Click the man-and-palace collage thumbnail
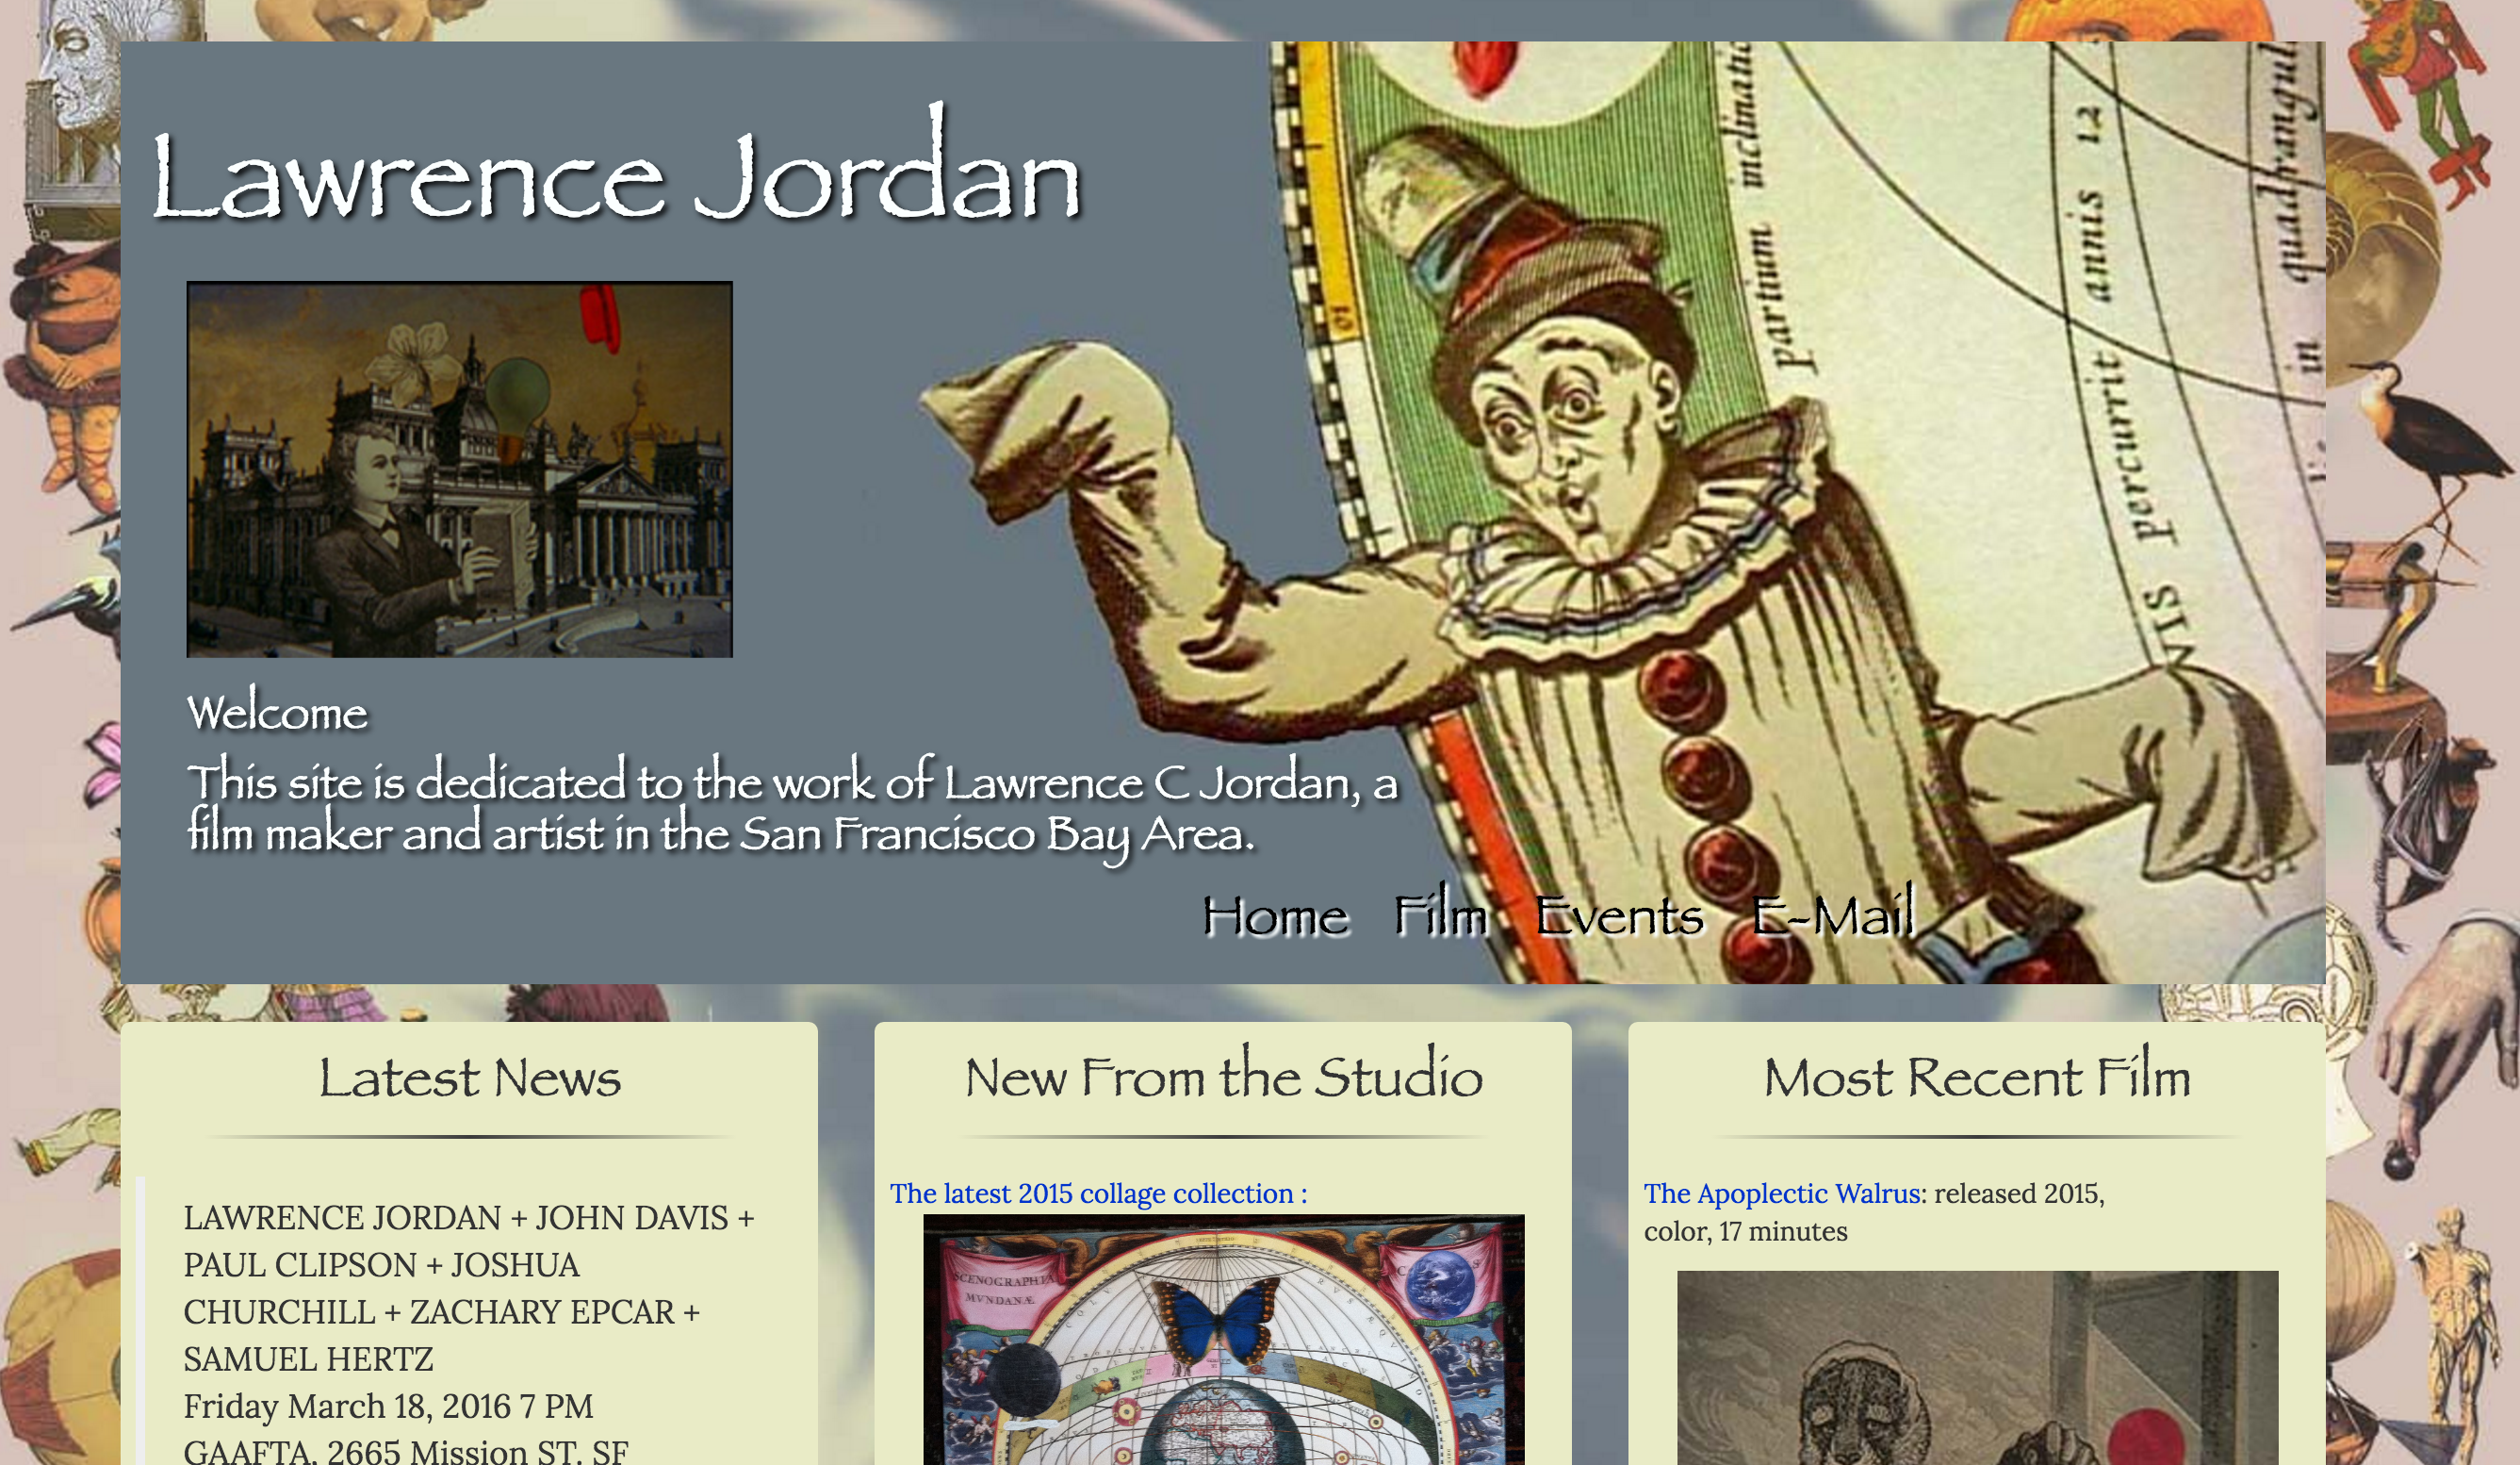 click(x=459, y=469)
